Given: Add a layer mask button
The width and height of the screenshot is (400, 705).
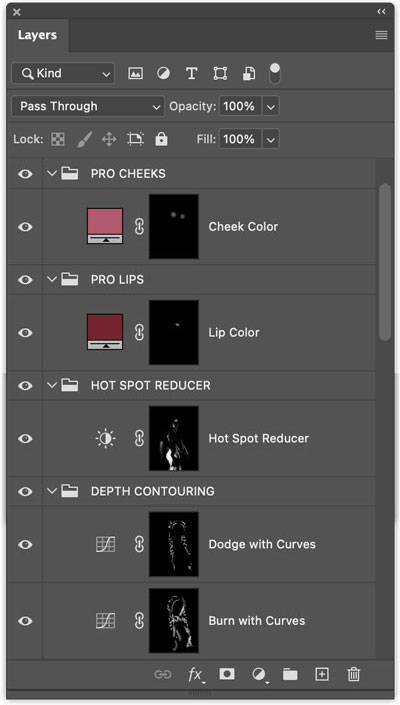Looking at the screenshot, I should [227, 674].
